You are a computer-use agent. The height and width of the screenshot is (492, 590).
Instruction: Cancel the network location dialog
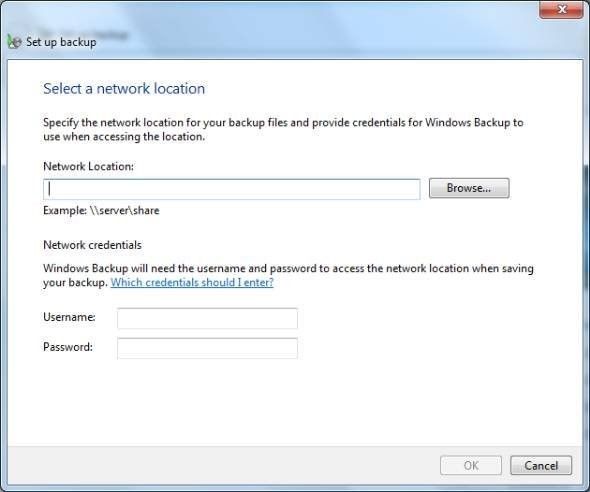click(x=541, y=466)
